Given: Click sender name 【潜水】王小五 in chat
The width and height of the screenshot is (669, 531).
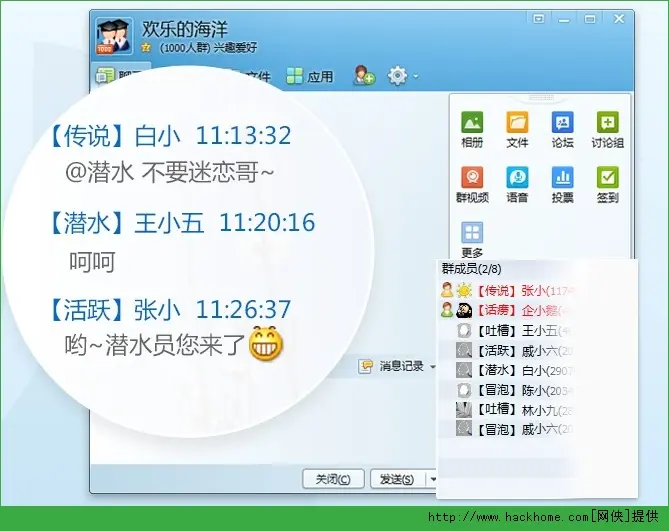Looking at the screenshot, I should [x=126, y=223].
